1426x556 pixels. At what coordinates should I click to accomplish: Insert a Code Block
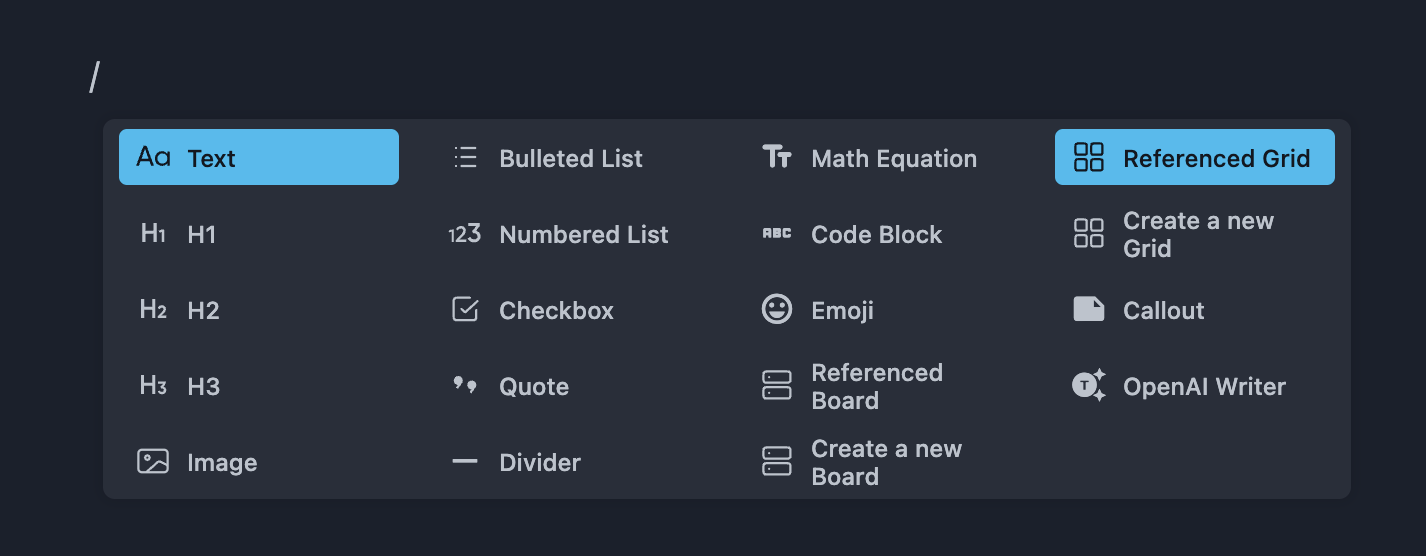pos(876,235)
